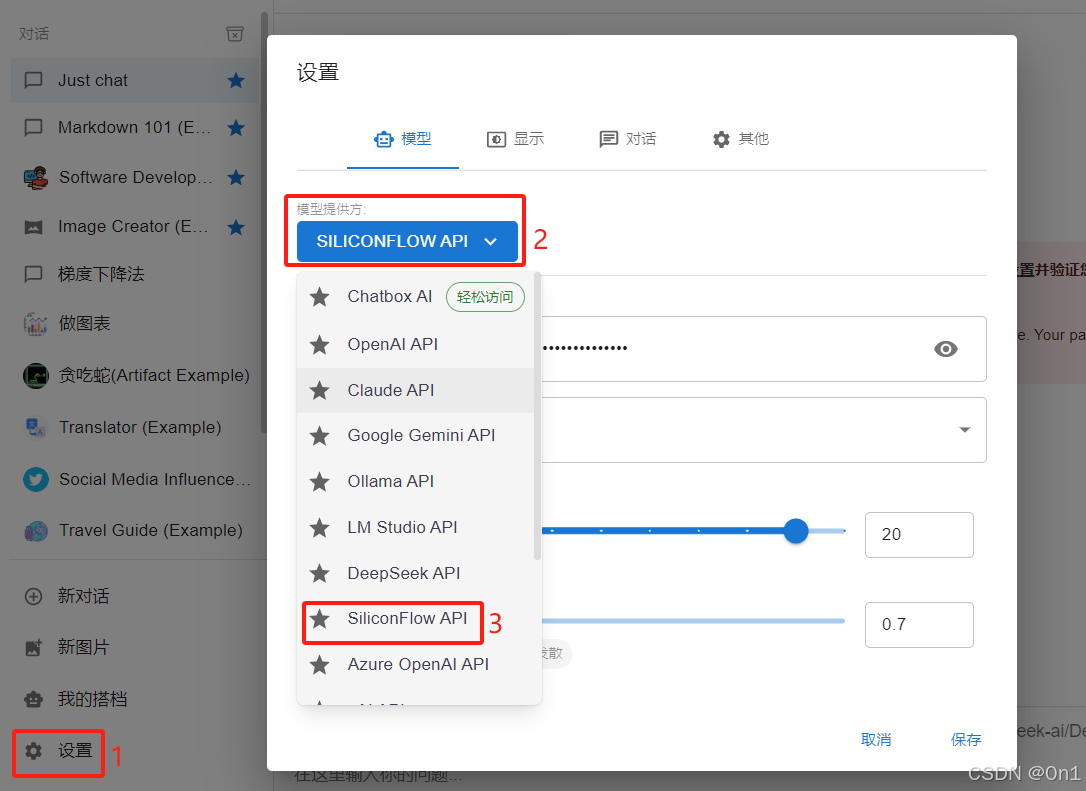This screenshot has width=1086, height=791.
Task: Click the 新对话 plus circle icon
Action: point(33,596)
